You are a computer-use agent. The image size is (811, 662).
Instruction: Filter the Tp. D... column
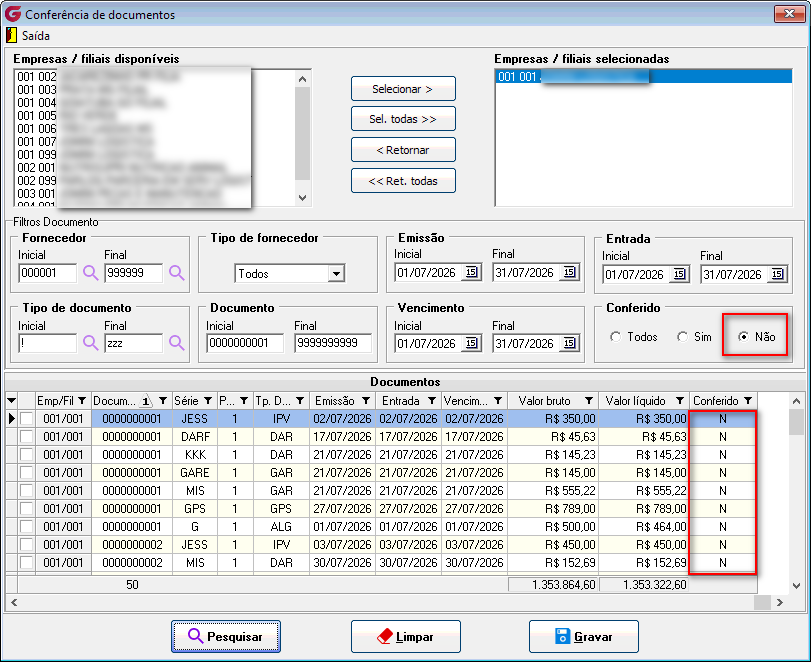[300, 401]
